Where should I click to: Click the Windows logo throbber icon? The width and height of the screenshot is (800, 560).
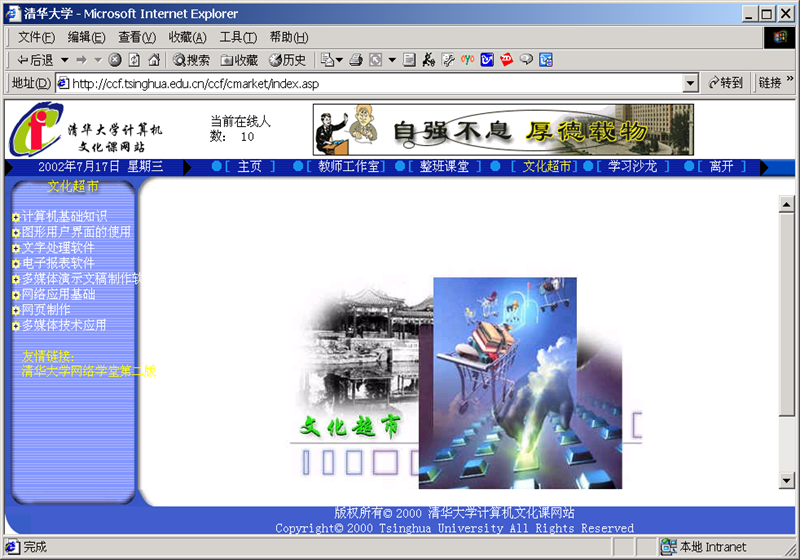[x=779, y=38]
